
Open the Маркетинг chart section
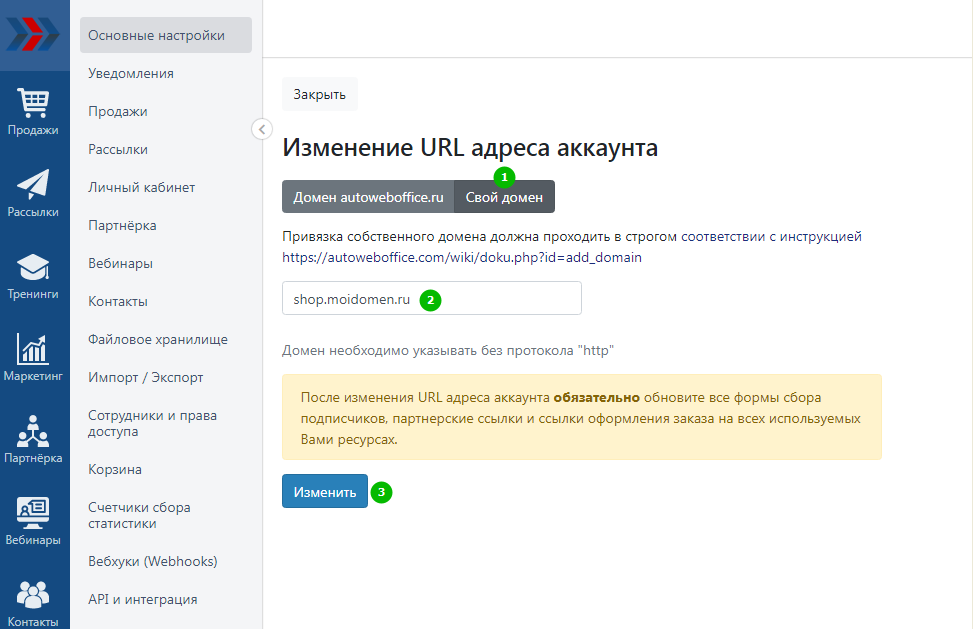coord(34,357)
